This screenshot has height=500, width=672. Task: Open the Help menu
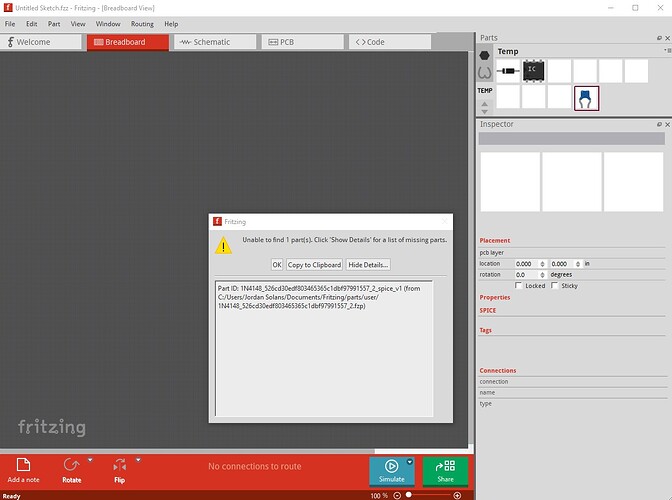171,24
